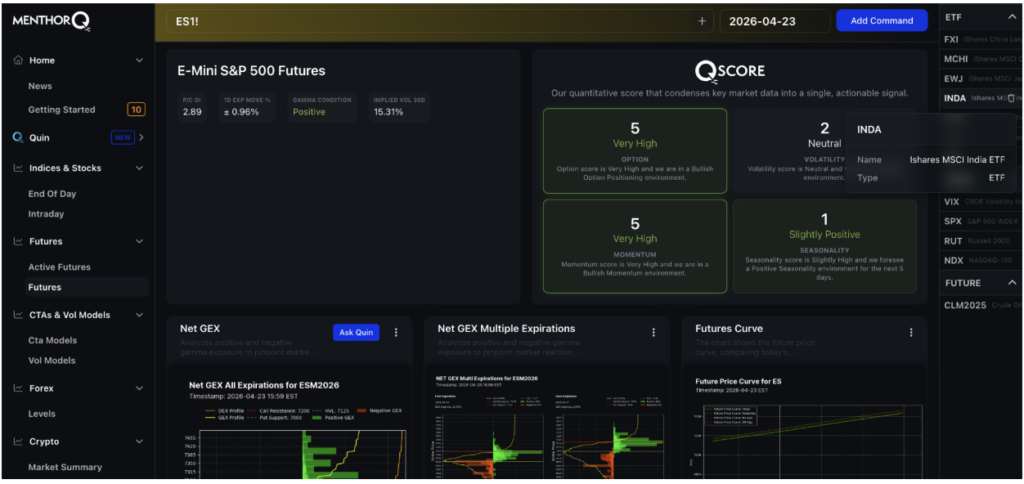The image size is (1024, 484).
Task: Go to Intraday page
Action: pyautogui.click(x=46, y=214)
